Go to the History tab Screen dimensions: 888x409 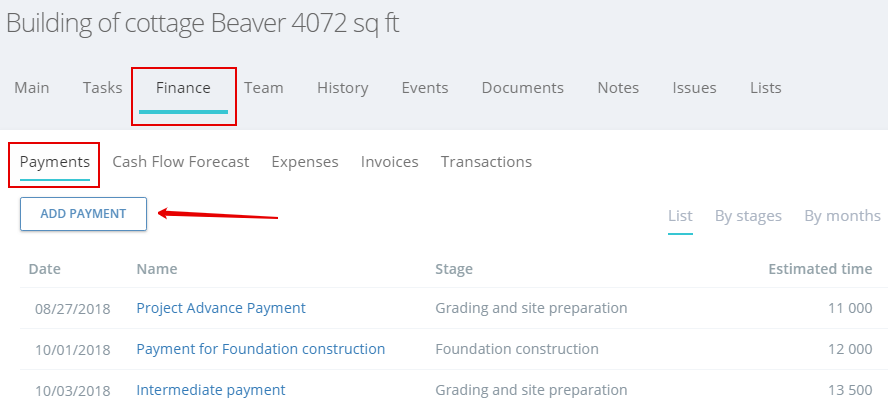click(x=343, y=88)
